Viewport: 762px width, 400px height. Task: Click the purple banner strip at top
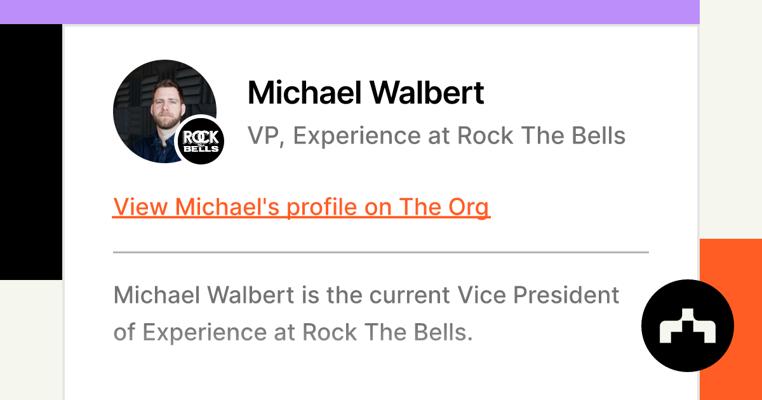tap(349, 11)
